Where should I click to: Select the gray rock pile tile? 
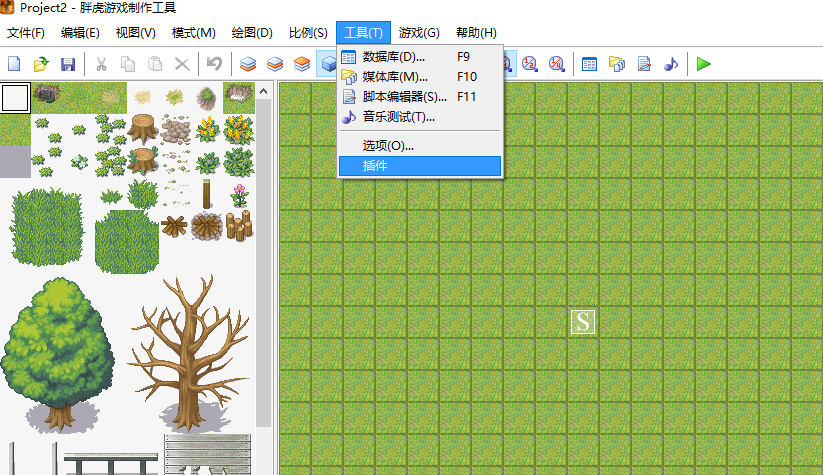tap(175, 130)
